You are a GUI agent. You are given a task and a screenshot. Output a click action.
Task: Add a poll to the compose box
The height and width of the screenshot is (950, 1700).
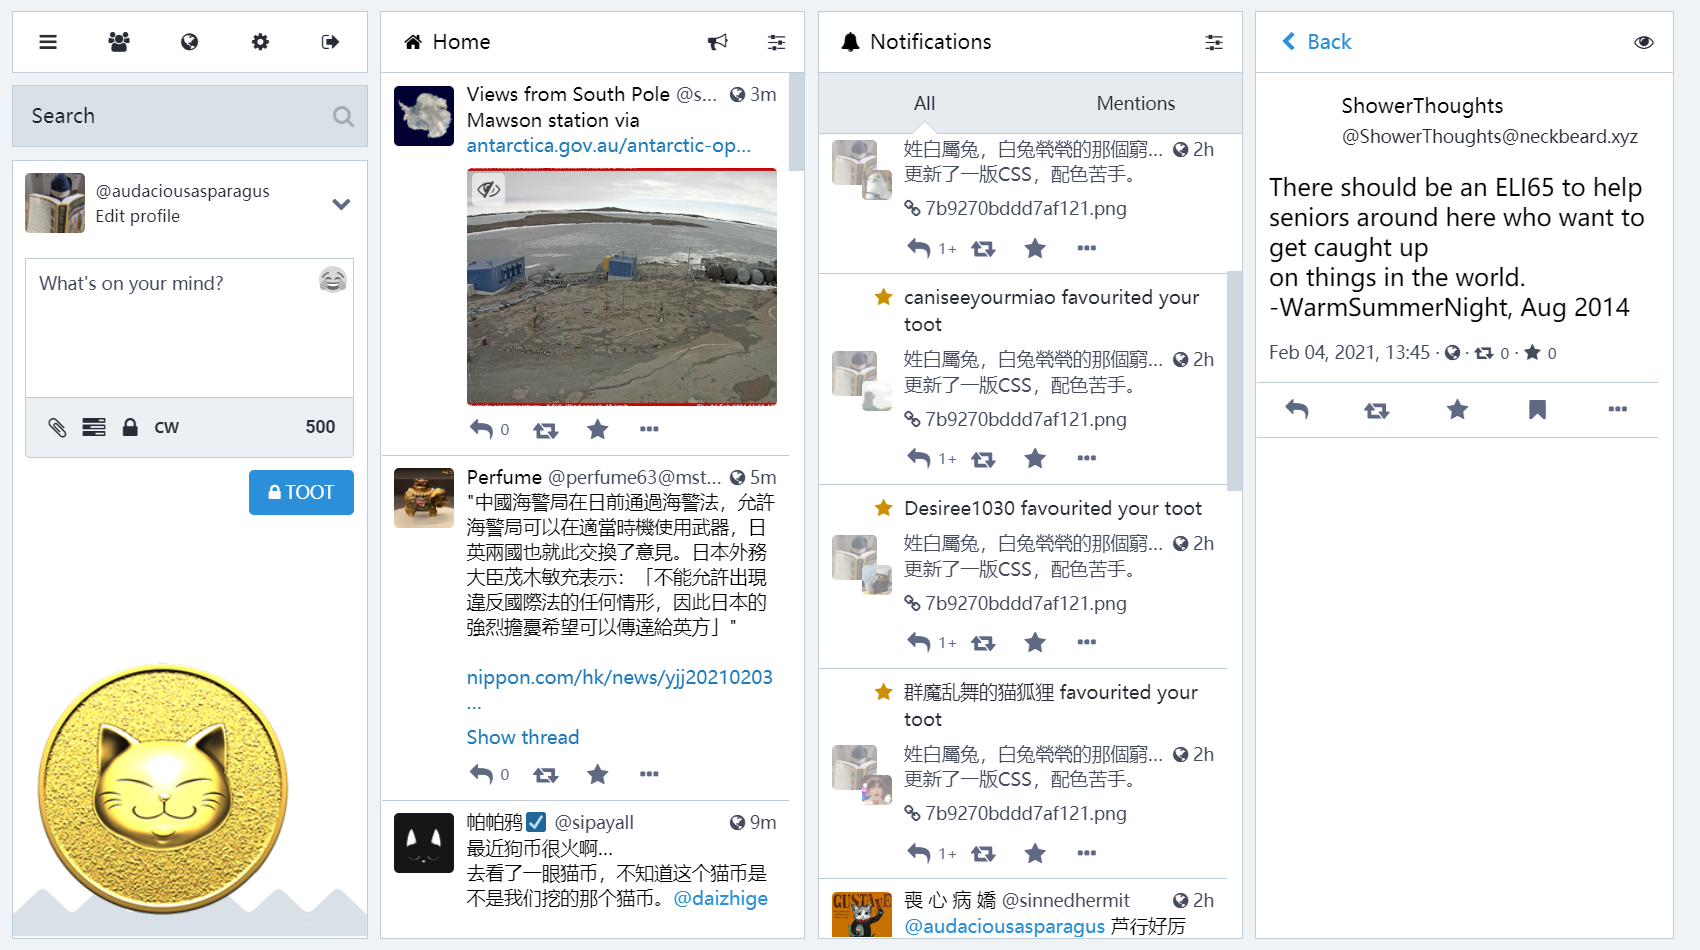coord(94,427)
